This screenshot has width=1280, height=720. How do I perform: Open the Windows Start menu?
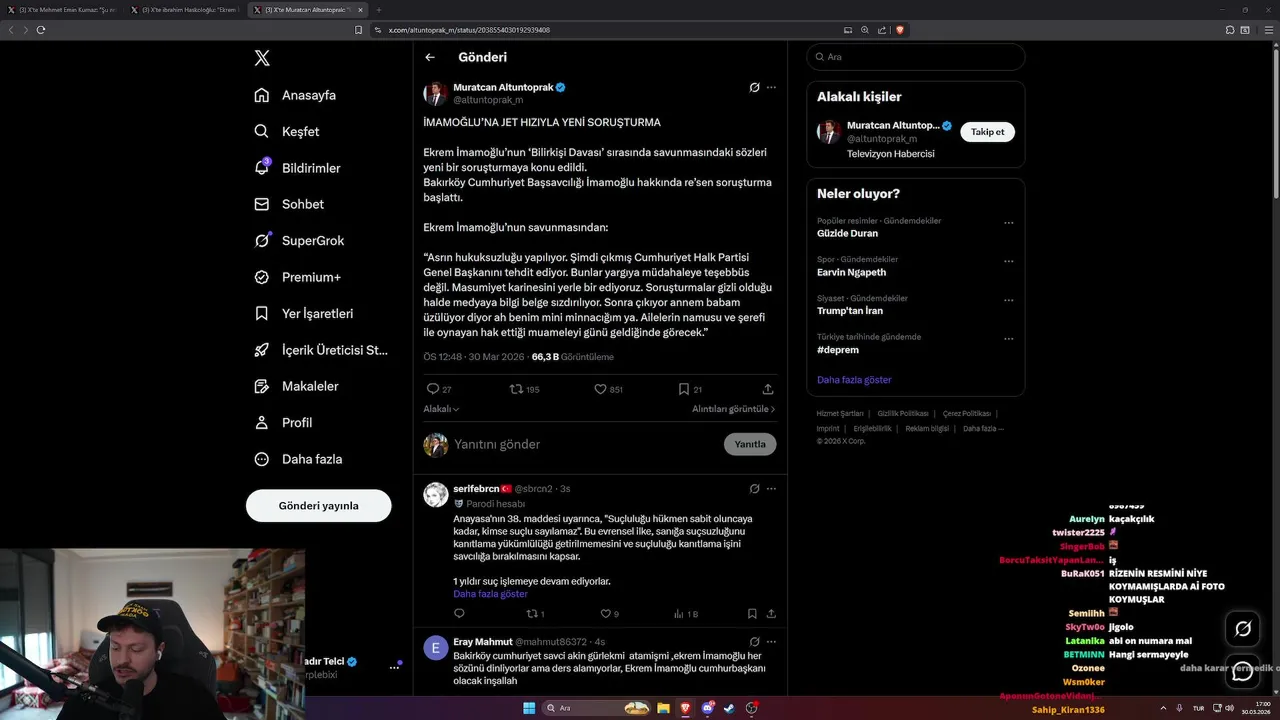click(x=529, y=708)
